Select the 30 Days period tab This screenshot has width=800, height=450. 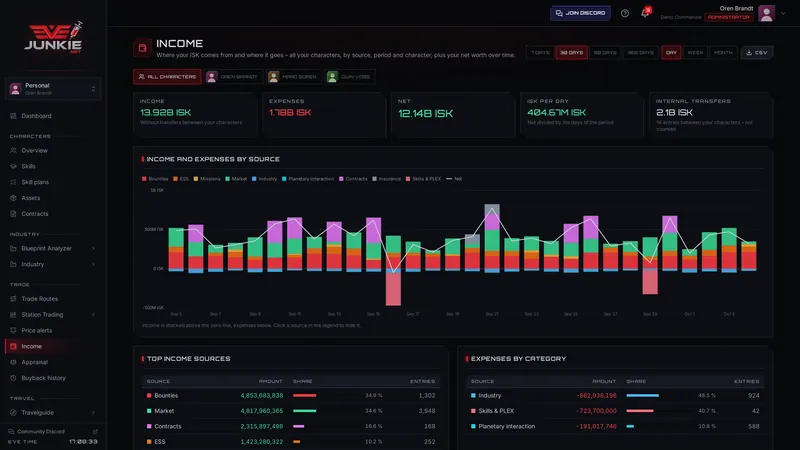pyautogui.click(x=571, y=53)
